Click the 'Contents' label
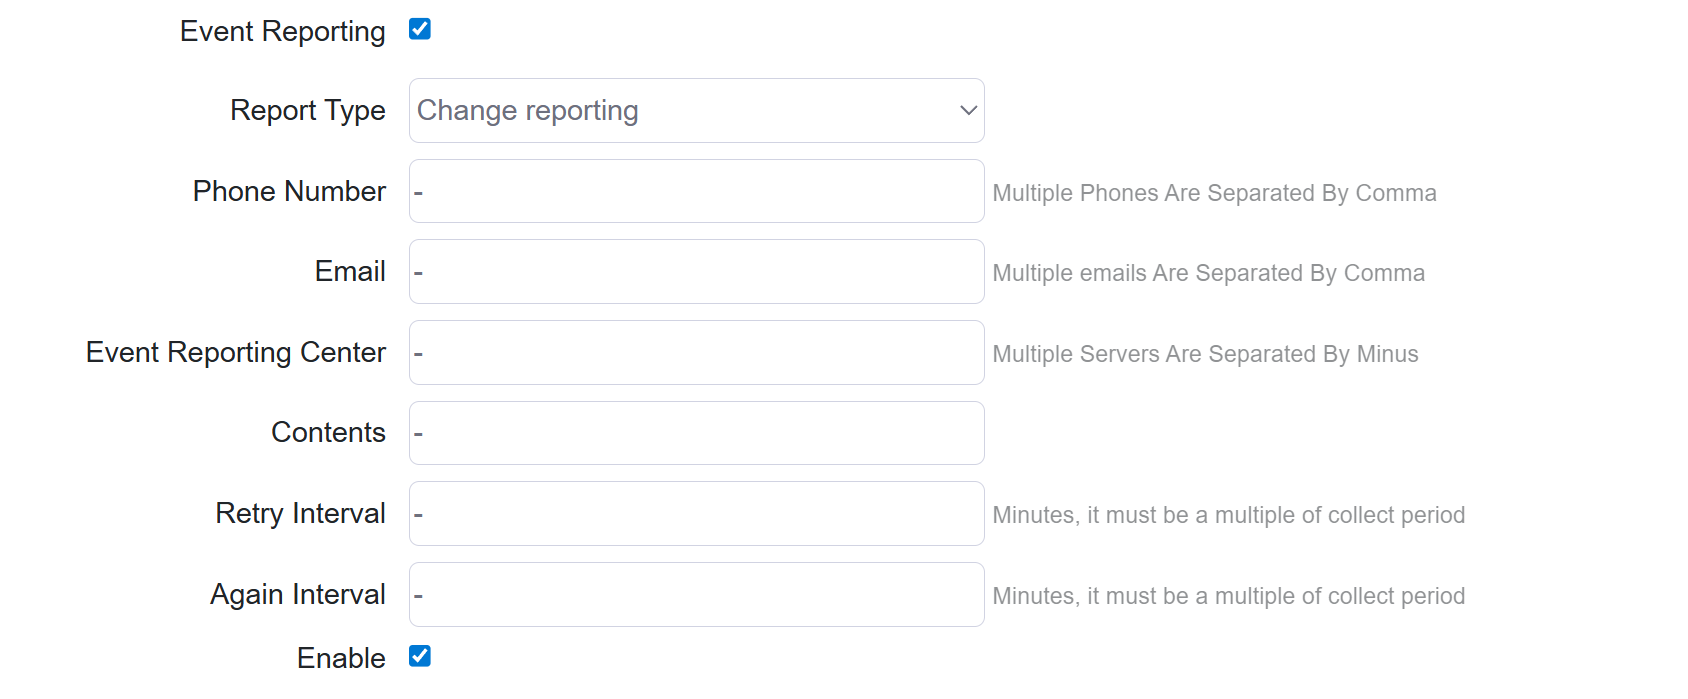Viewport: 1688px width, 699px height. pos(328,432)
